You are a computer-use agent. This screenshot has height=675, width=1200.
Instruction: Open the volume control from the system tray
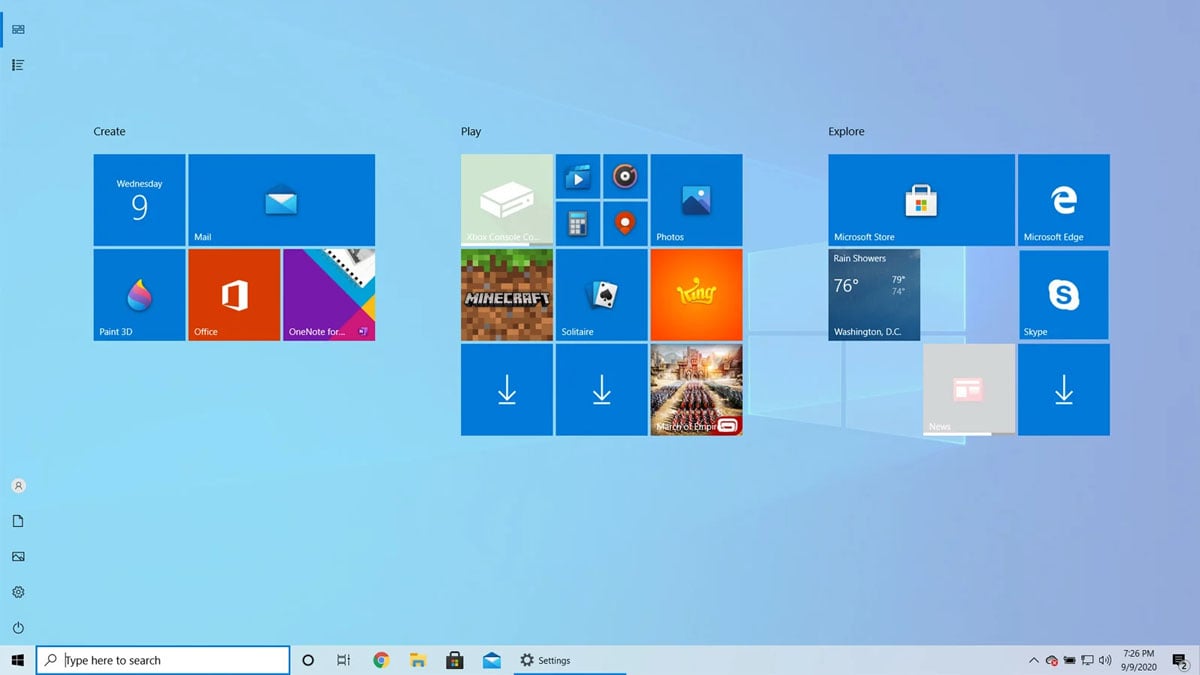1104,660
